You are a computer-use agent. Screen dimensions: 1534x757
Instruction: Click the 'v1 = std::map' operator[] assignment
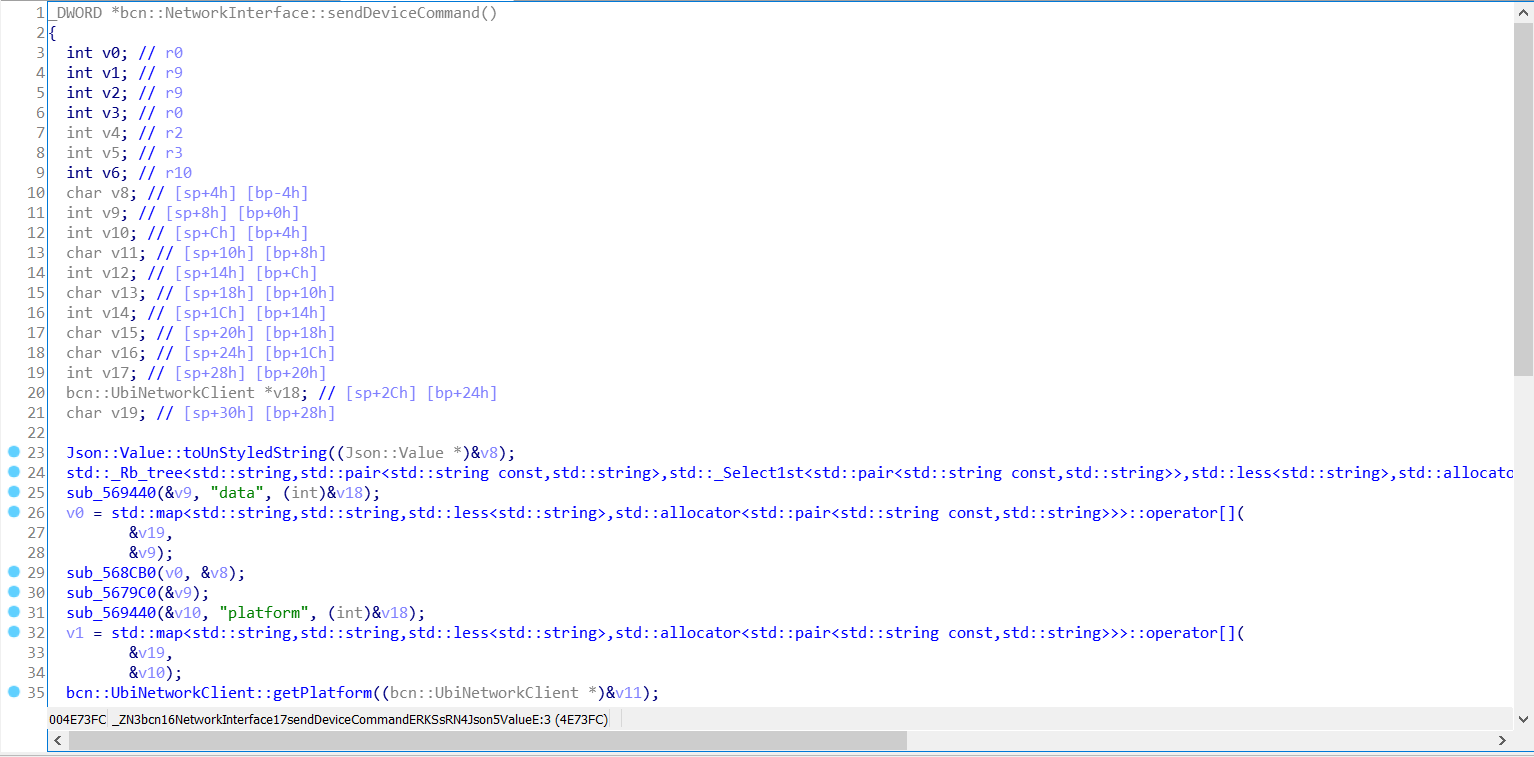tap(655, 633)
